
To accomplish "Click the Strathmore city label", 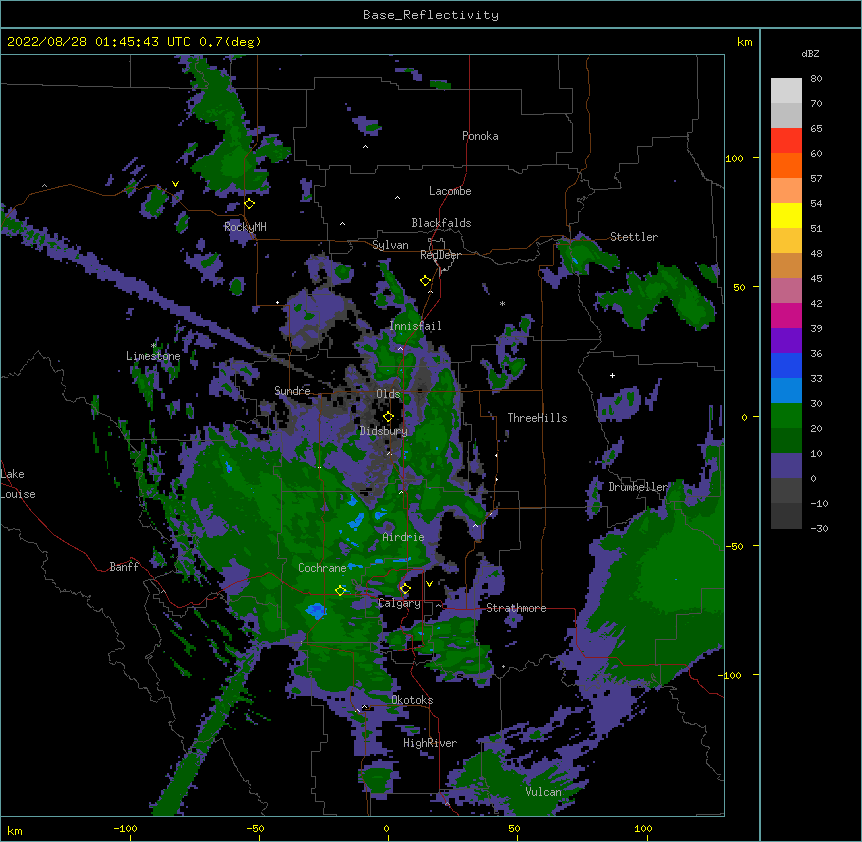I will pyautogui.click(x=516, y=608).
